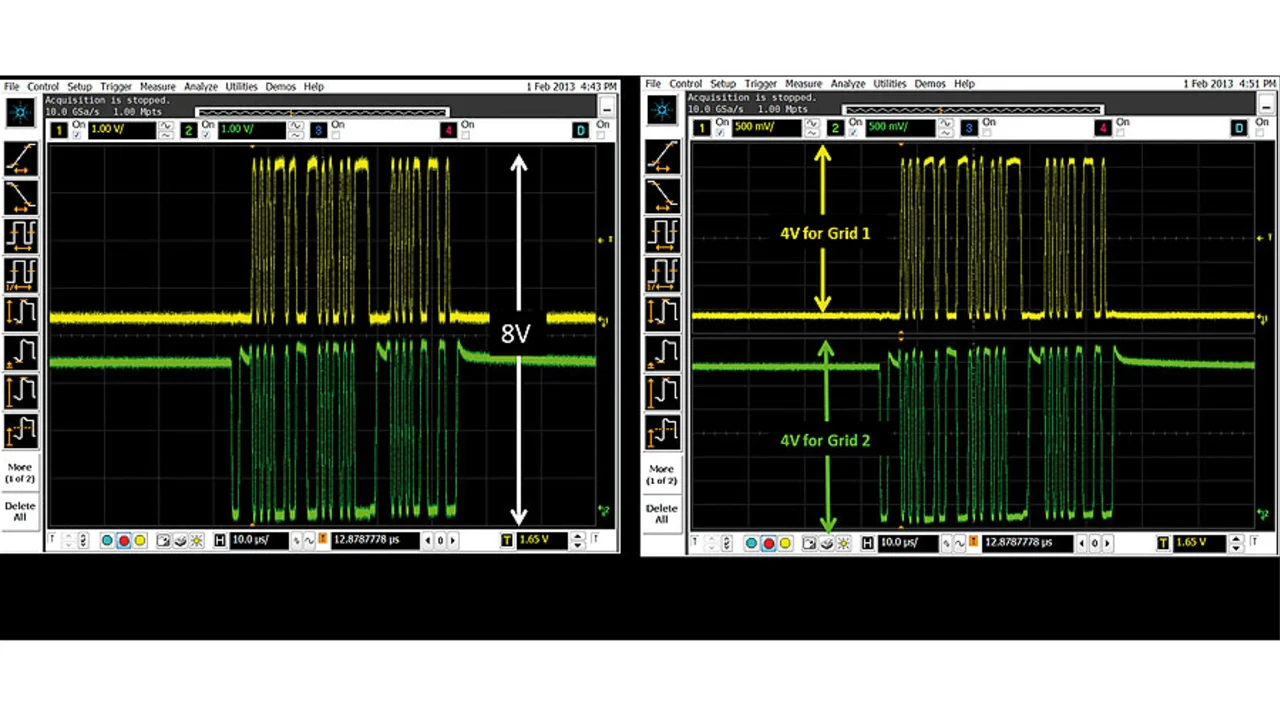Open the Measure menu in left window

coord(157,87)
